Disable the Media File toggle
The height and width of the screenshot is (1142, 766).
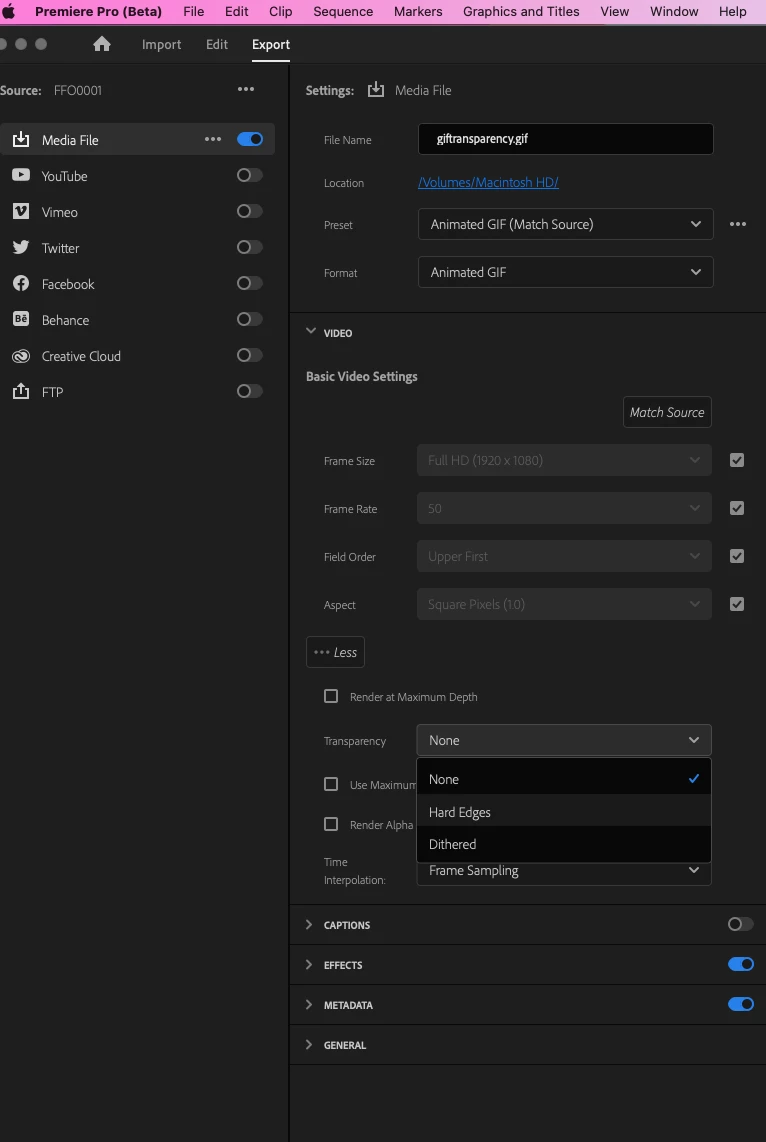point(250,139)
